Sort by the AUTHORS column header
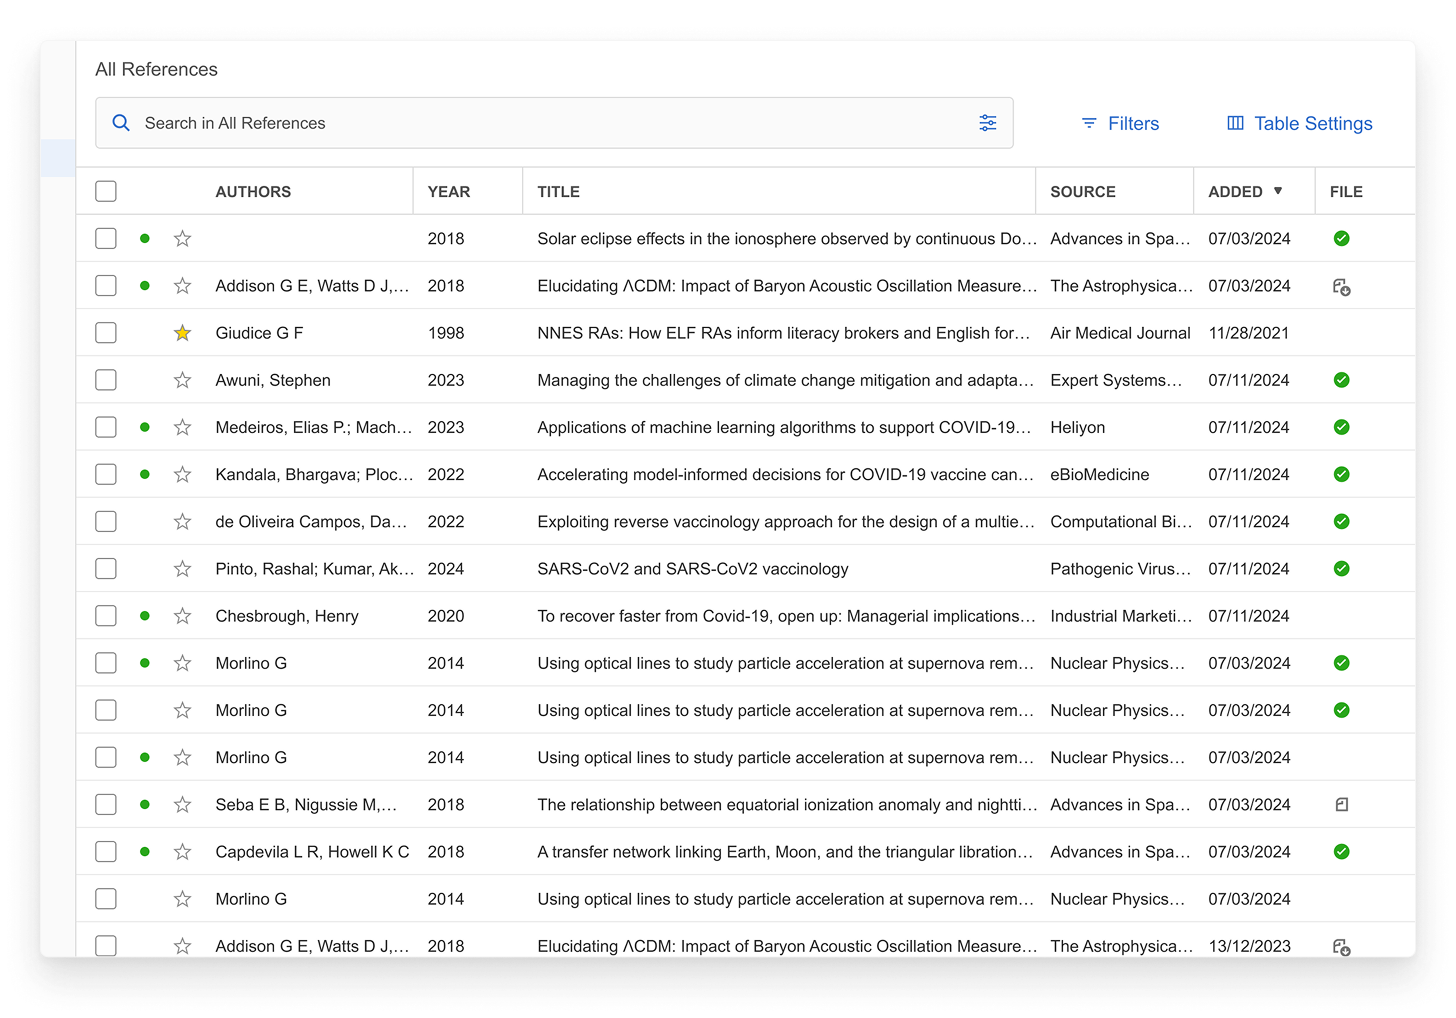 point(253,192)
